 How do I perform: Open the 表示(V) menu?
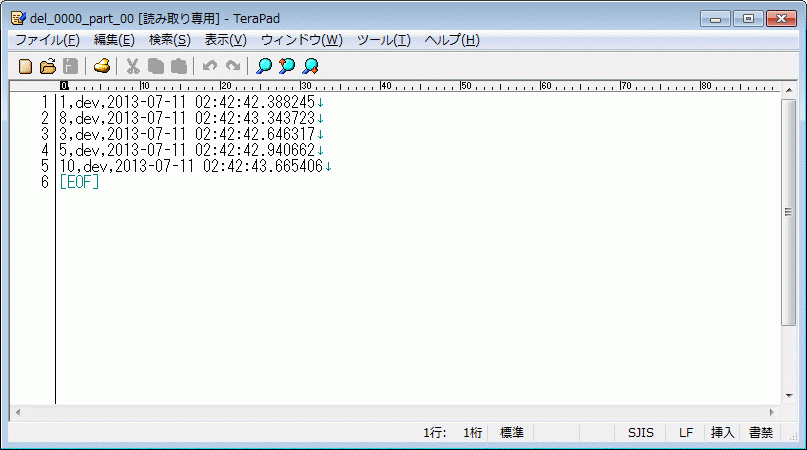225,40
